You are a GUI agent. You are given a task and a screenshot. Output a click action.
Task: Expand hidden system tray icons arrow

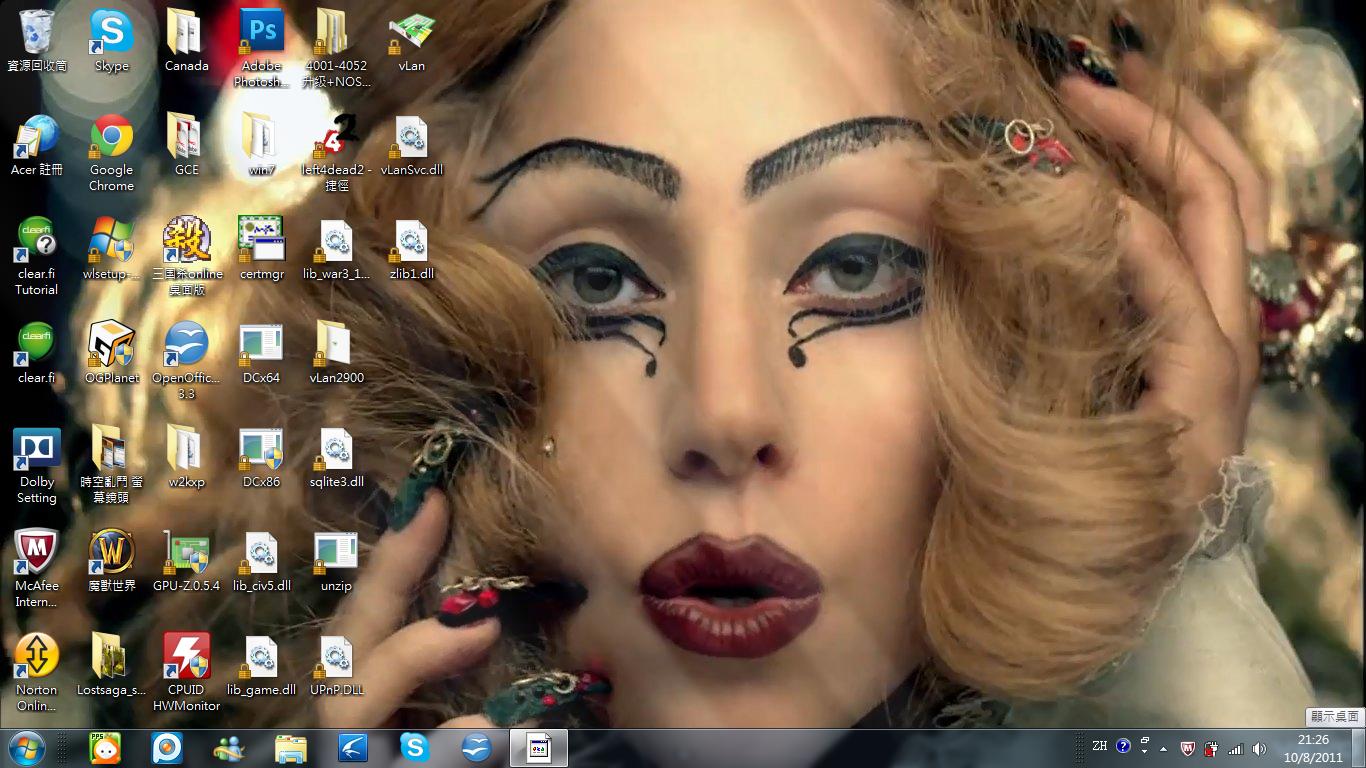(x=1163, y=748)
